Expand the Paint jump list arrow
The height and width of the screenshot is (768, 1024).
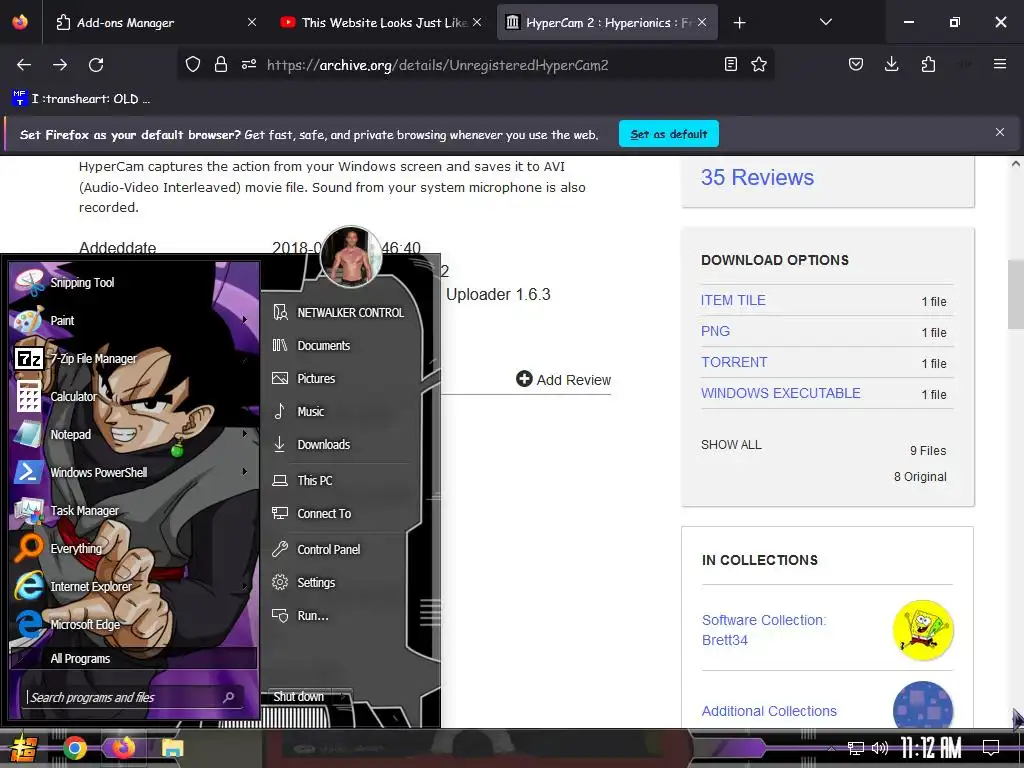(x=245, y=320)
